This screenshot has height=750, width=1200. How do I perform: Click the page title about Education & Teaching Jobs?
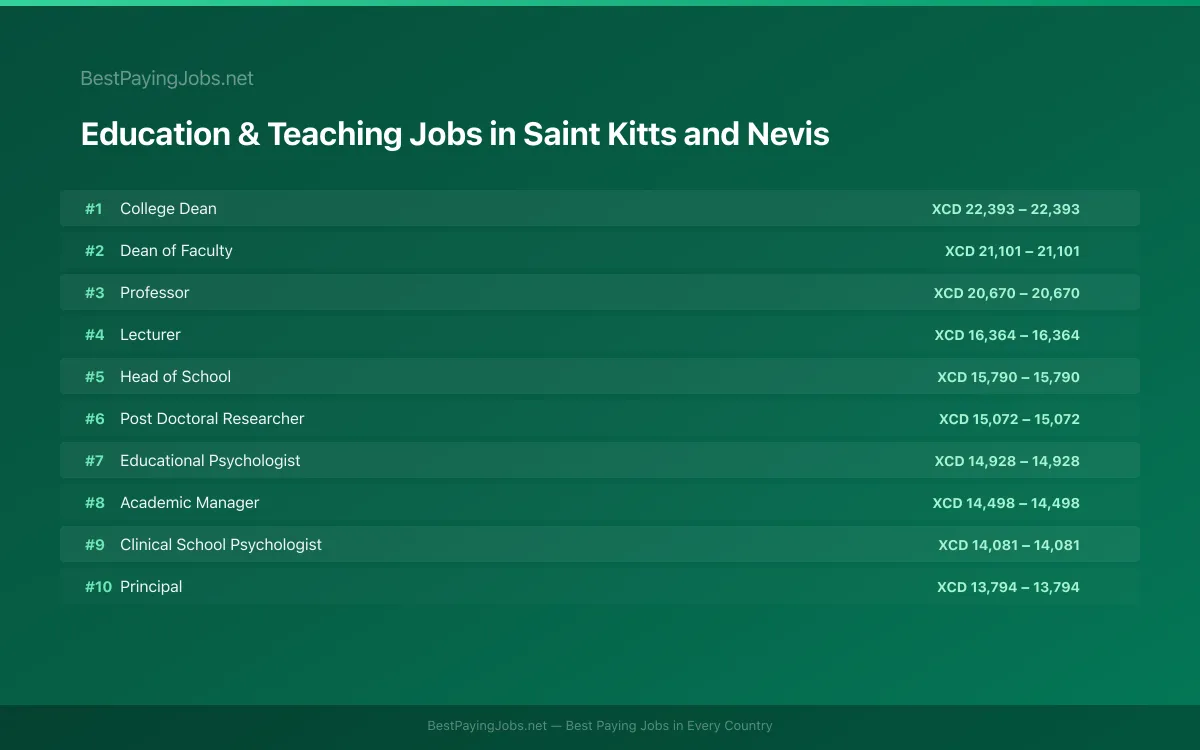pos(455,134)
